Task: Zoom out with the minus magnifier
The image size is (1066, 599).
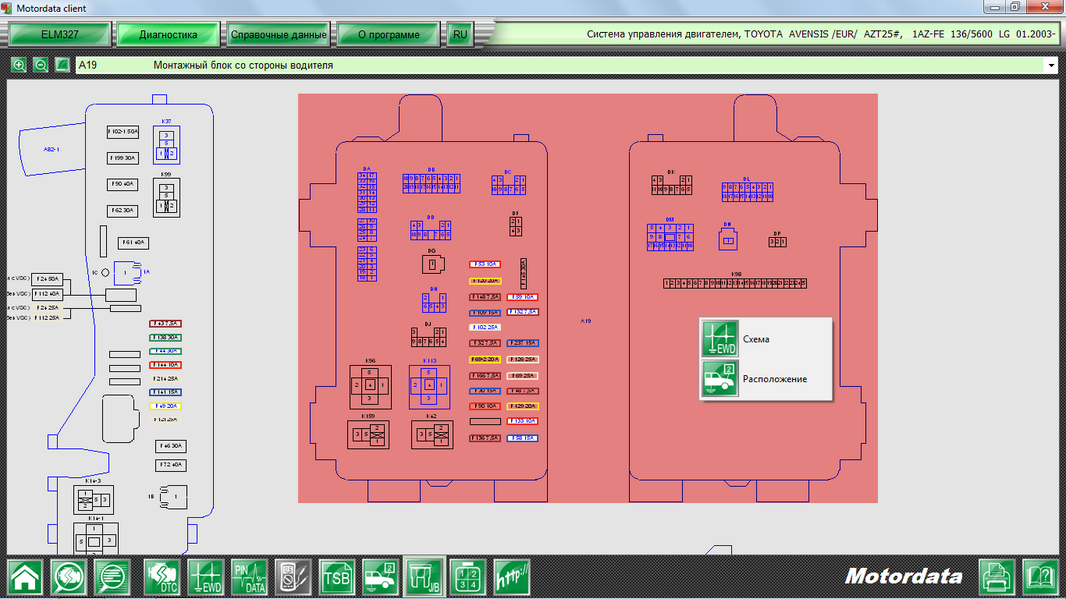Action: point(40,65)
